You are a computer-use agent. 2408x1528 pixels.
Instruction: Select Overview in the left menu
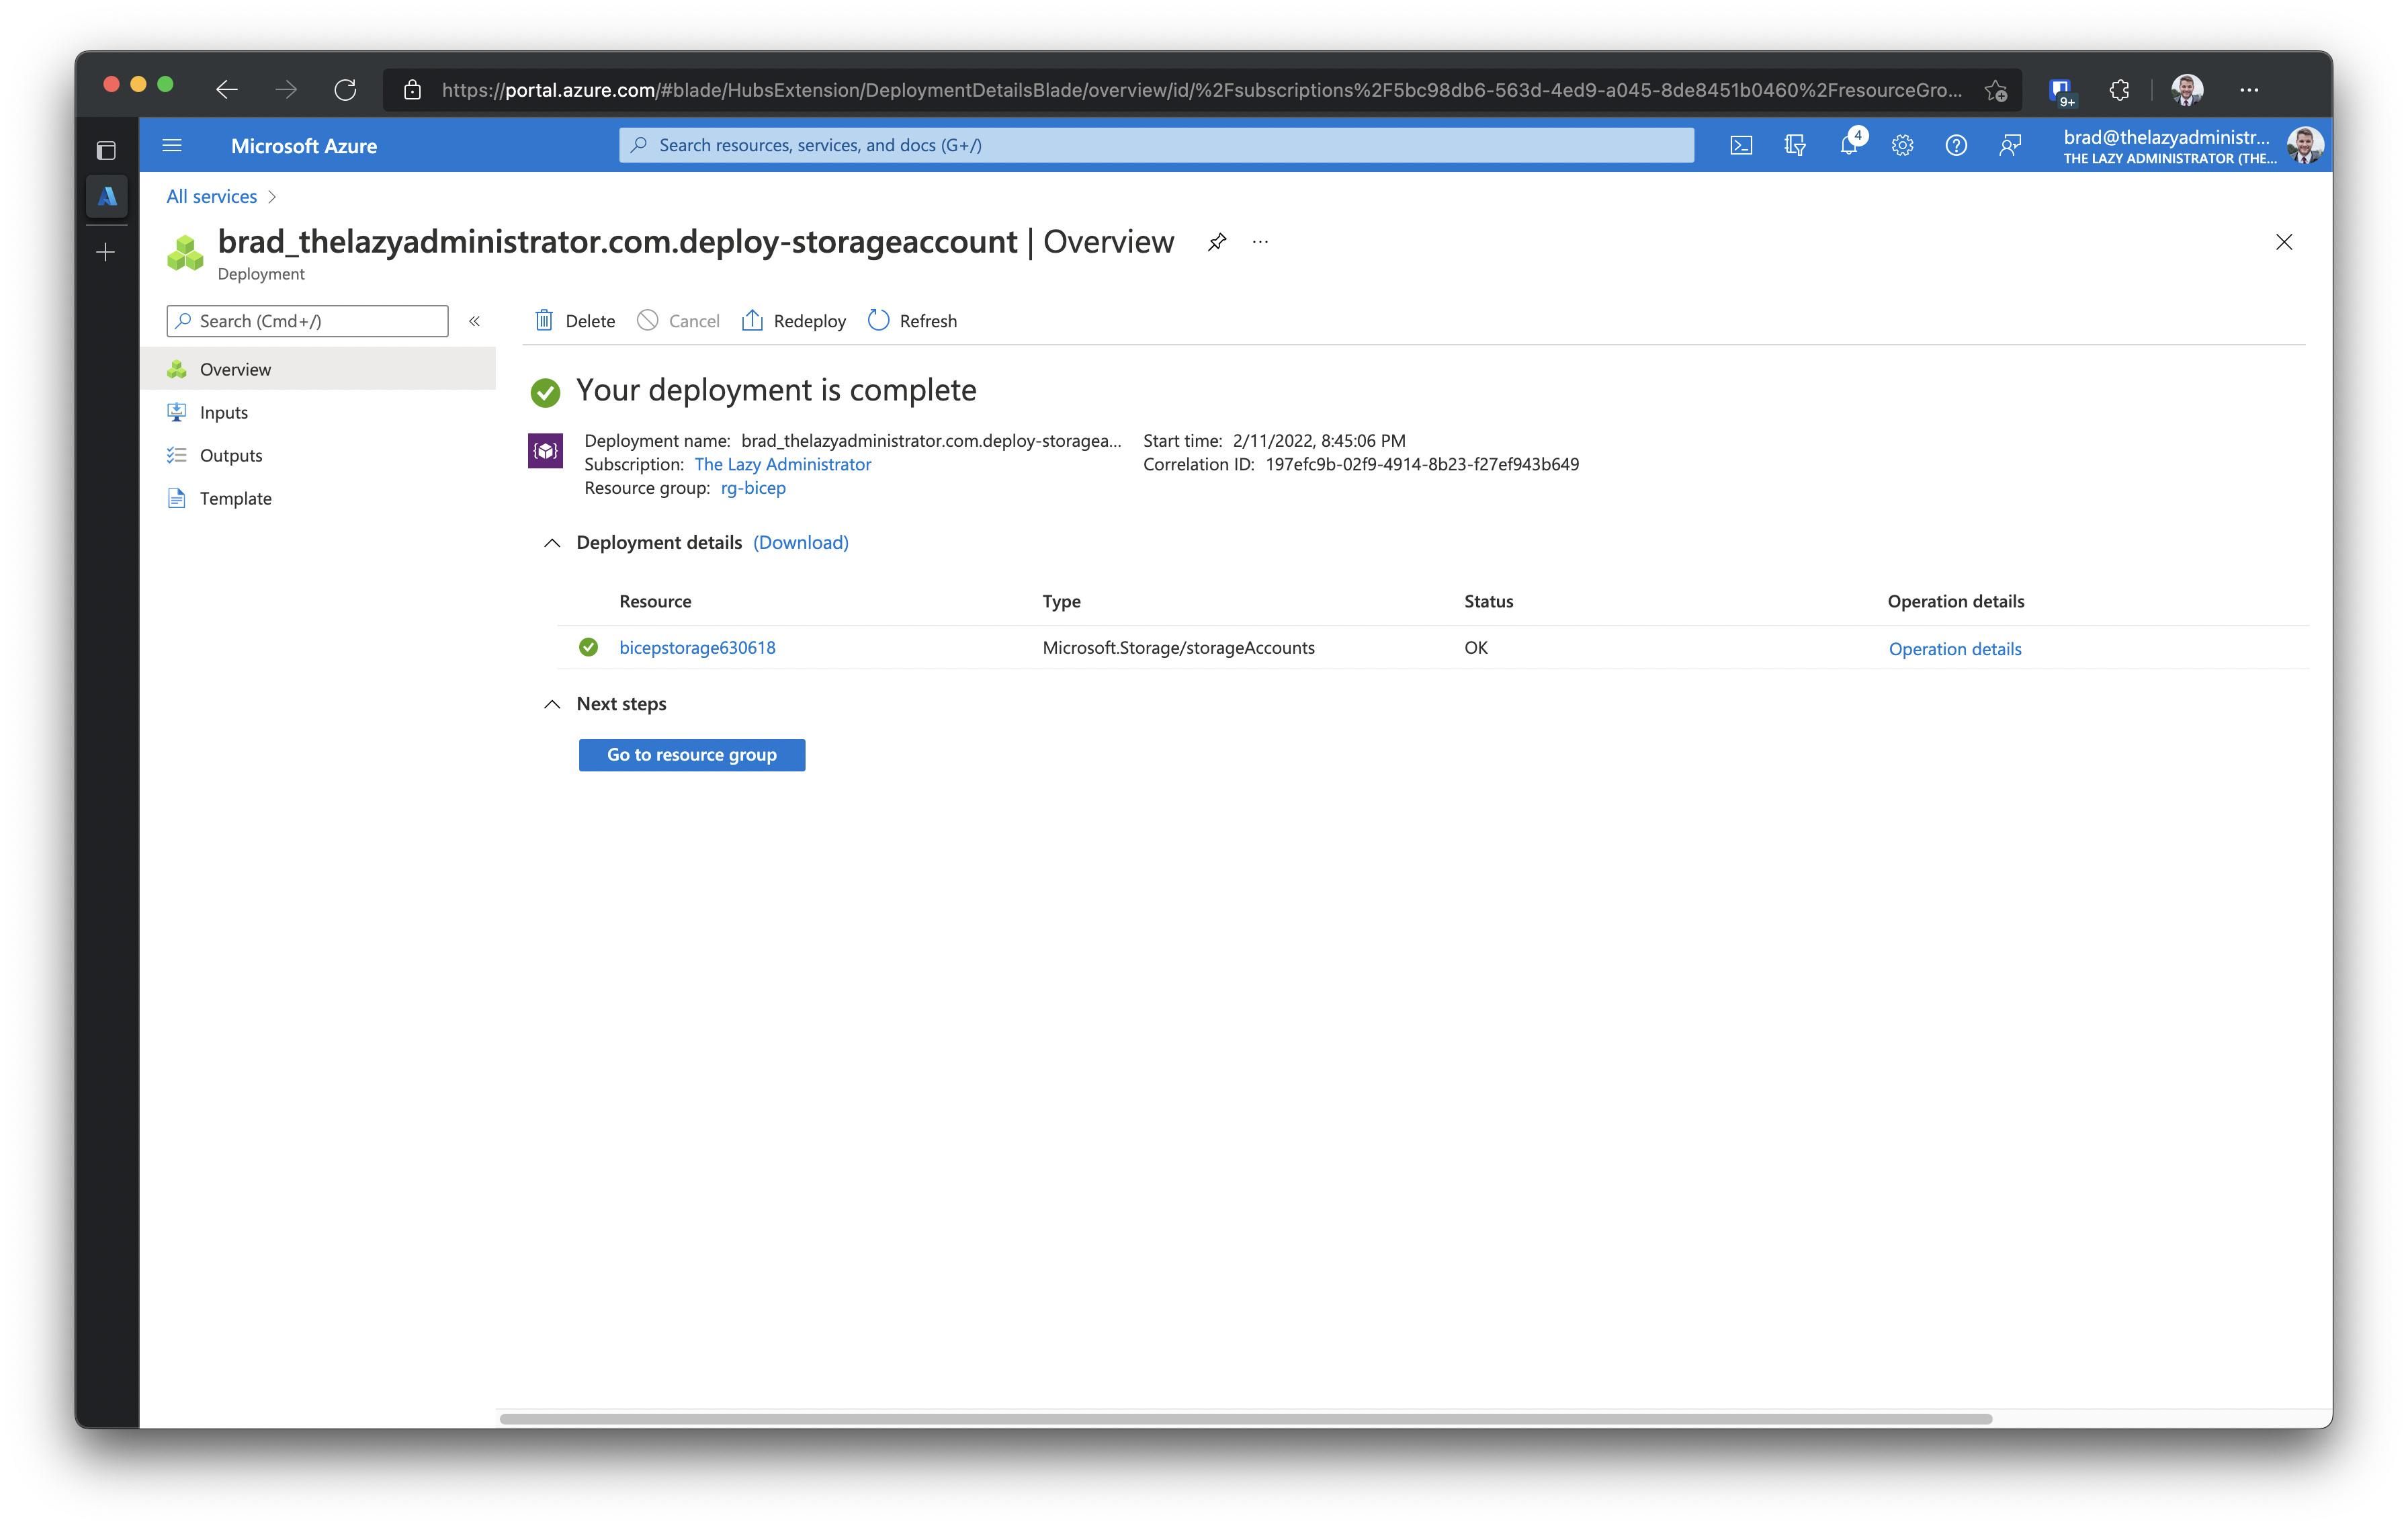click(x=318, y=369)
